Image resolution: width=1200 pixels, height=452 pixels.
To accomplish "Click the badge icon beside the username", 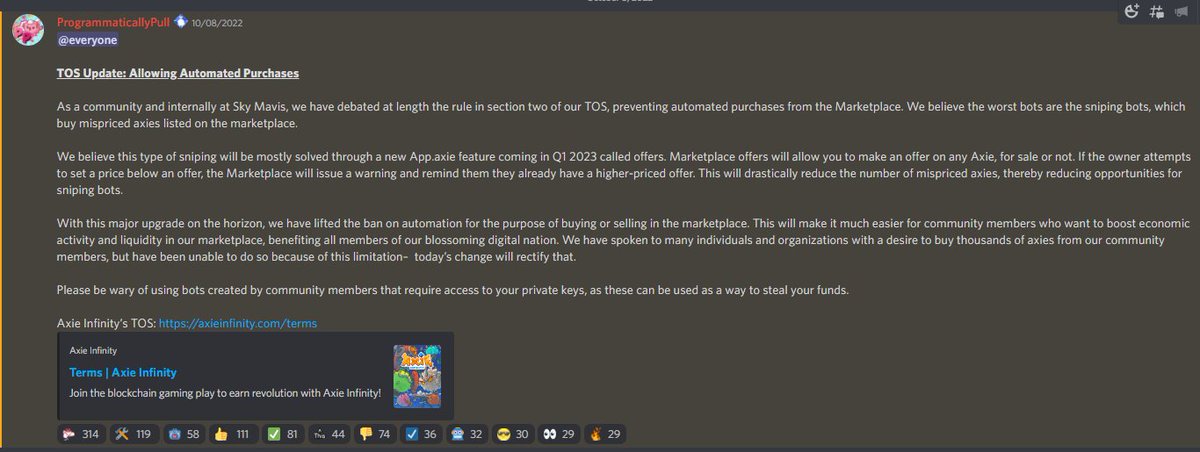I will click(x=181, y=21).
